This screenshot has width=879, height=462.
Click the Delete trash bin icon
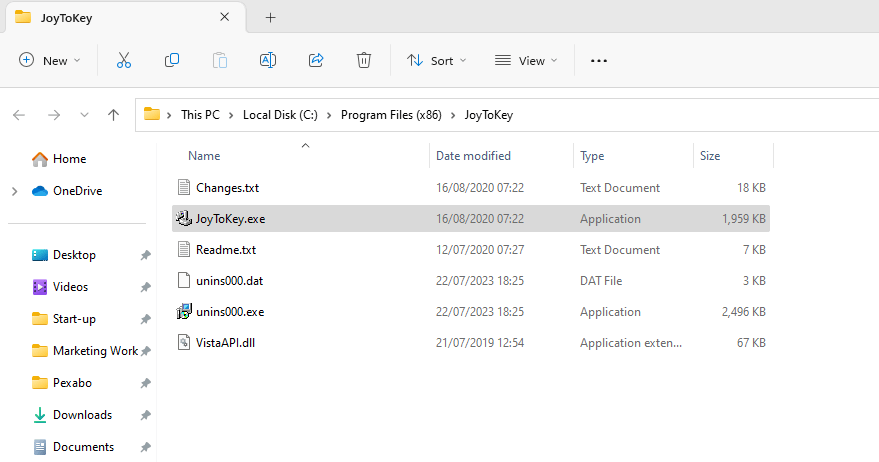click(364, 60)
